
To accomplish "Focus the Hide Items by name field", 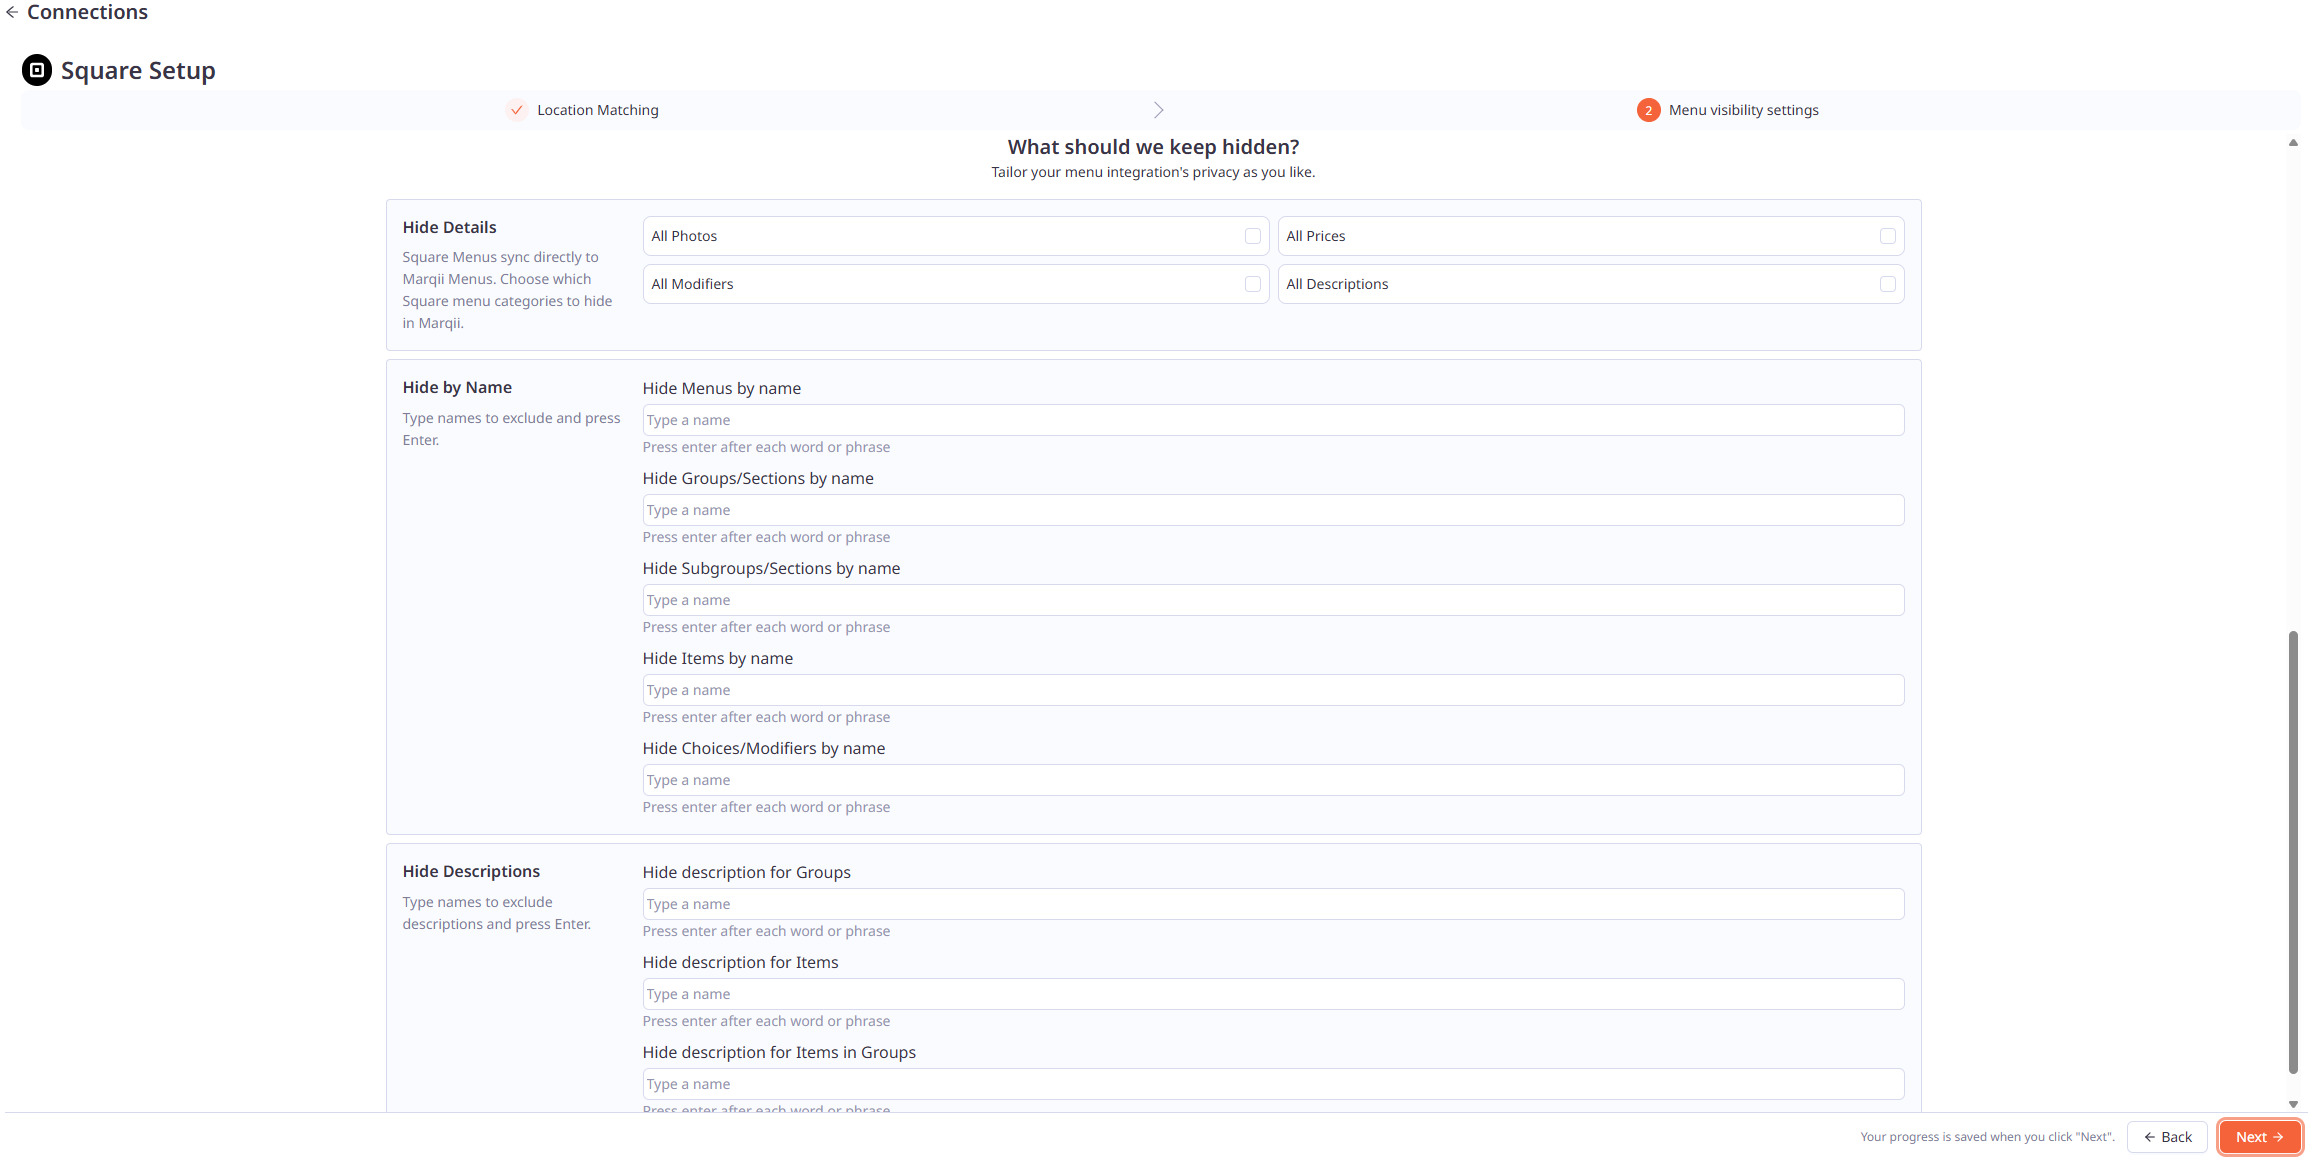I will point(1273,690).
